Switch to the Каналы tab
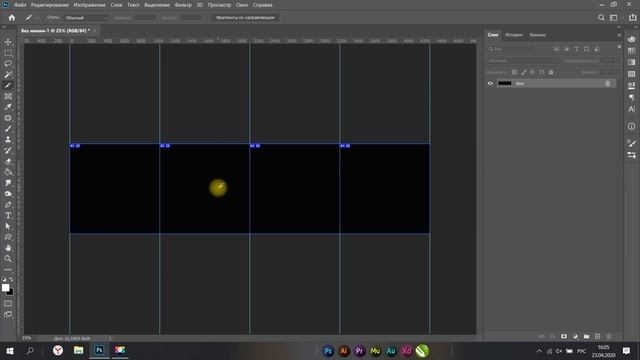The image size is (640, 360). click(x=538, y=35)
